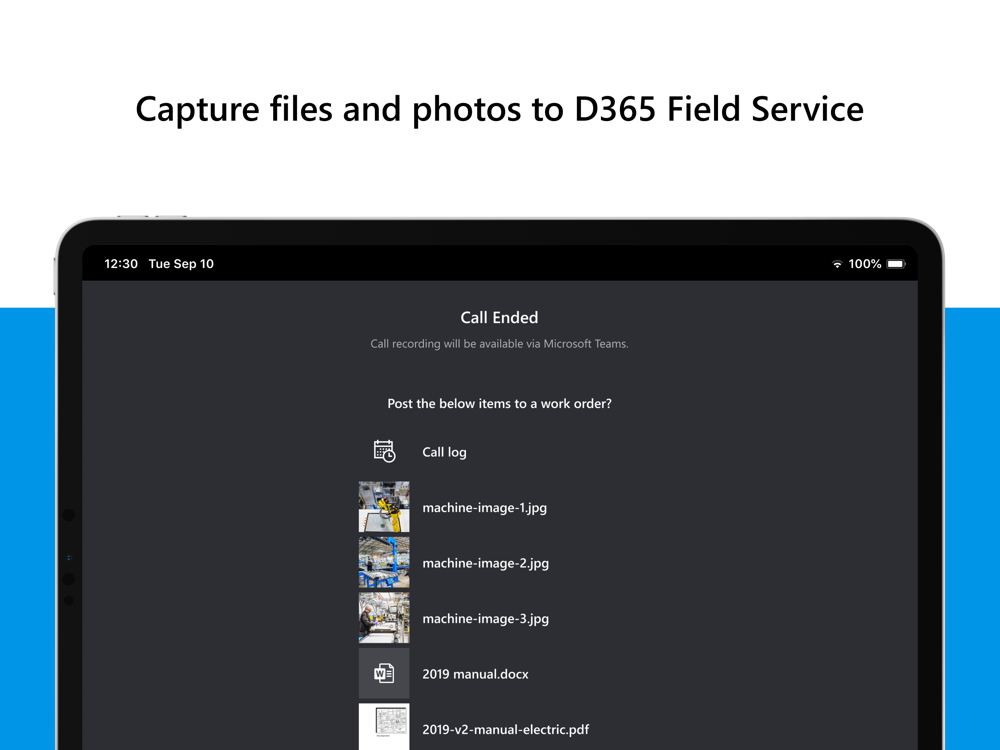Open the electric manual PDF thumbnail
This screenshot has width=1000, height=750.
(x=384, y=727)
